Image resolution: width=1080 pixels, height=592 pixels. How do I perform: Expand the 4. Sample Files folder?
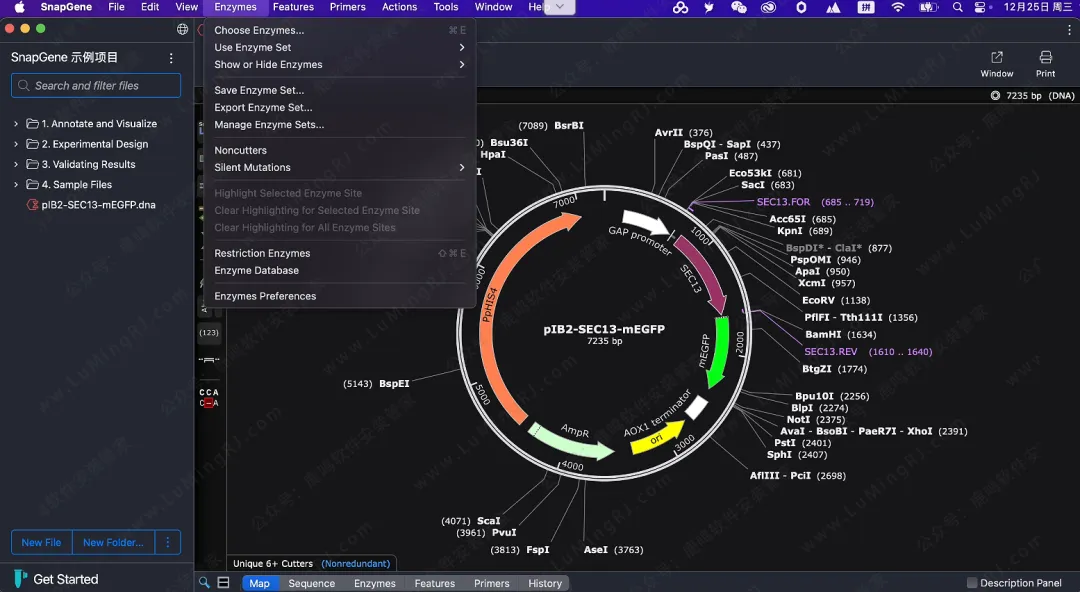(x=16, y=185)
